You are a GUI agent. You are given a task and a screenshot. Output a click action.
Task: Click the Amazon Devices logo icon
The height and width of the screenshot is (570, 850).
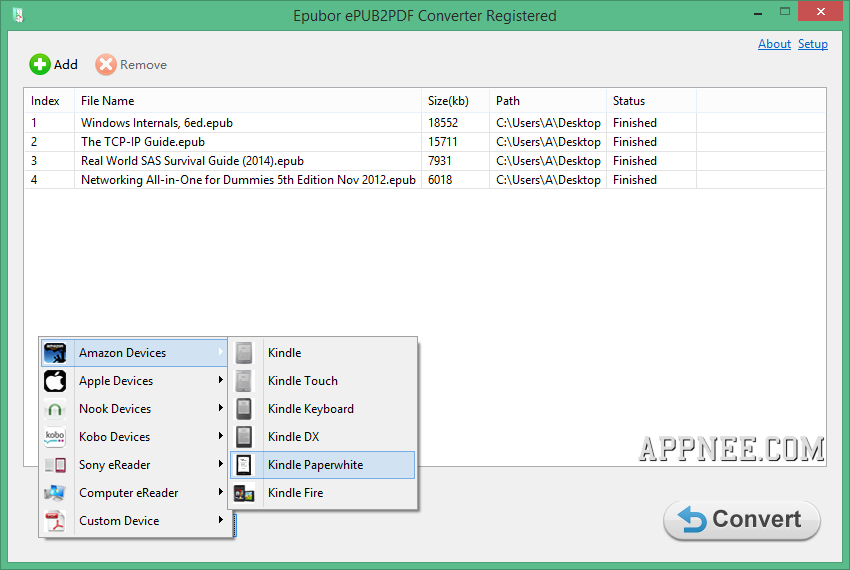coord(55,353)
